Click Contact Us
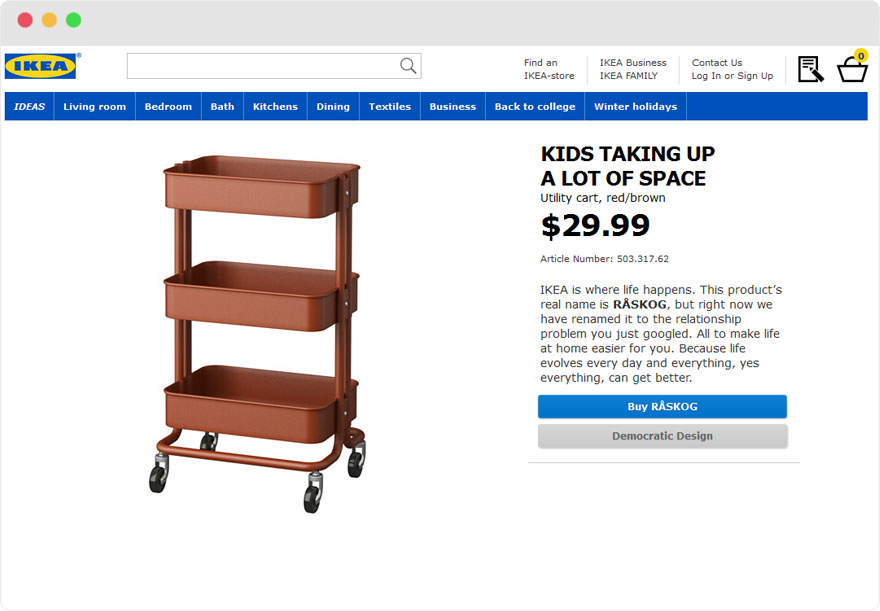The width and height of the screenshot is (880, 611). click(716, 62)
